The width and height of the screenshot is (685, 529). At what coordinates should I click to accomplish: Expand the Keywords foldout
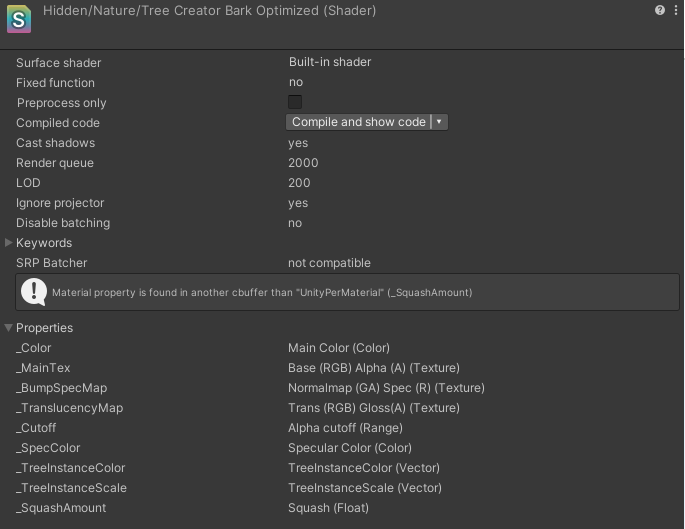click(x=9, y=243)
